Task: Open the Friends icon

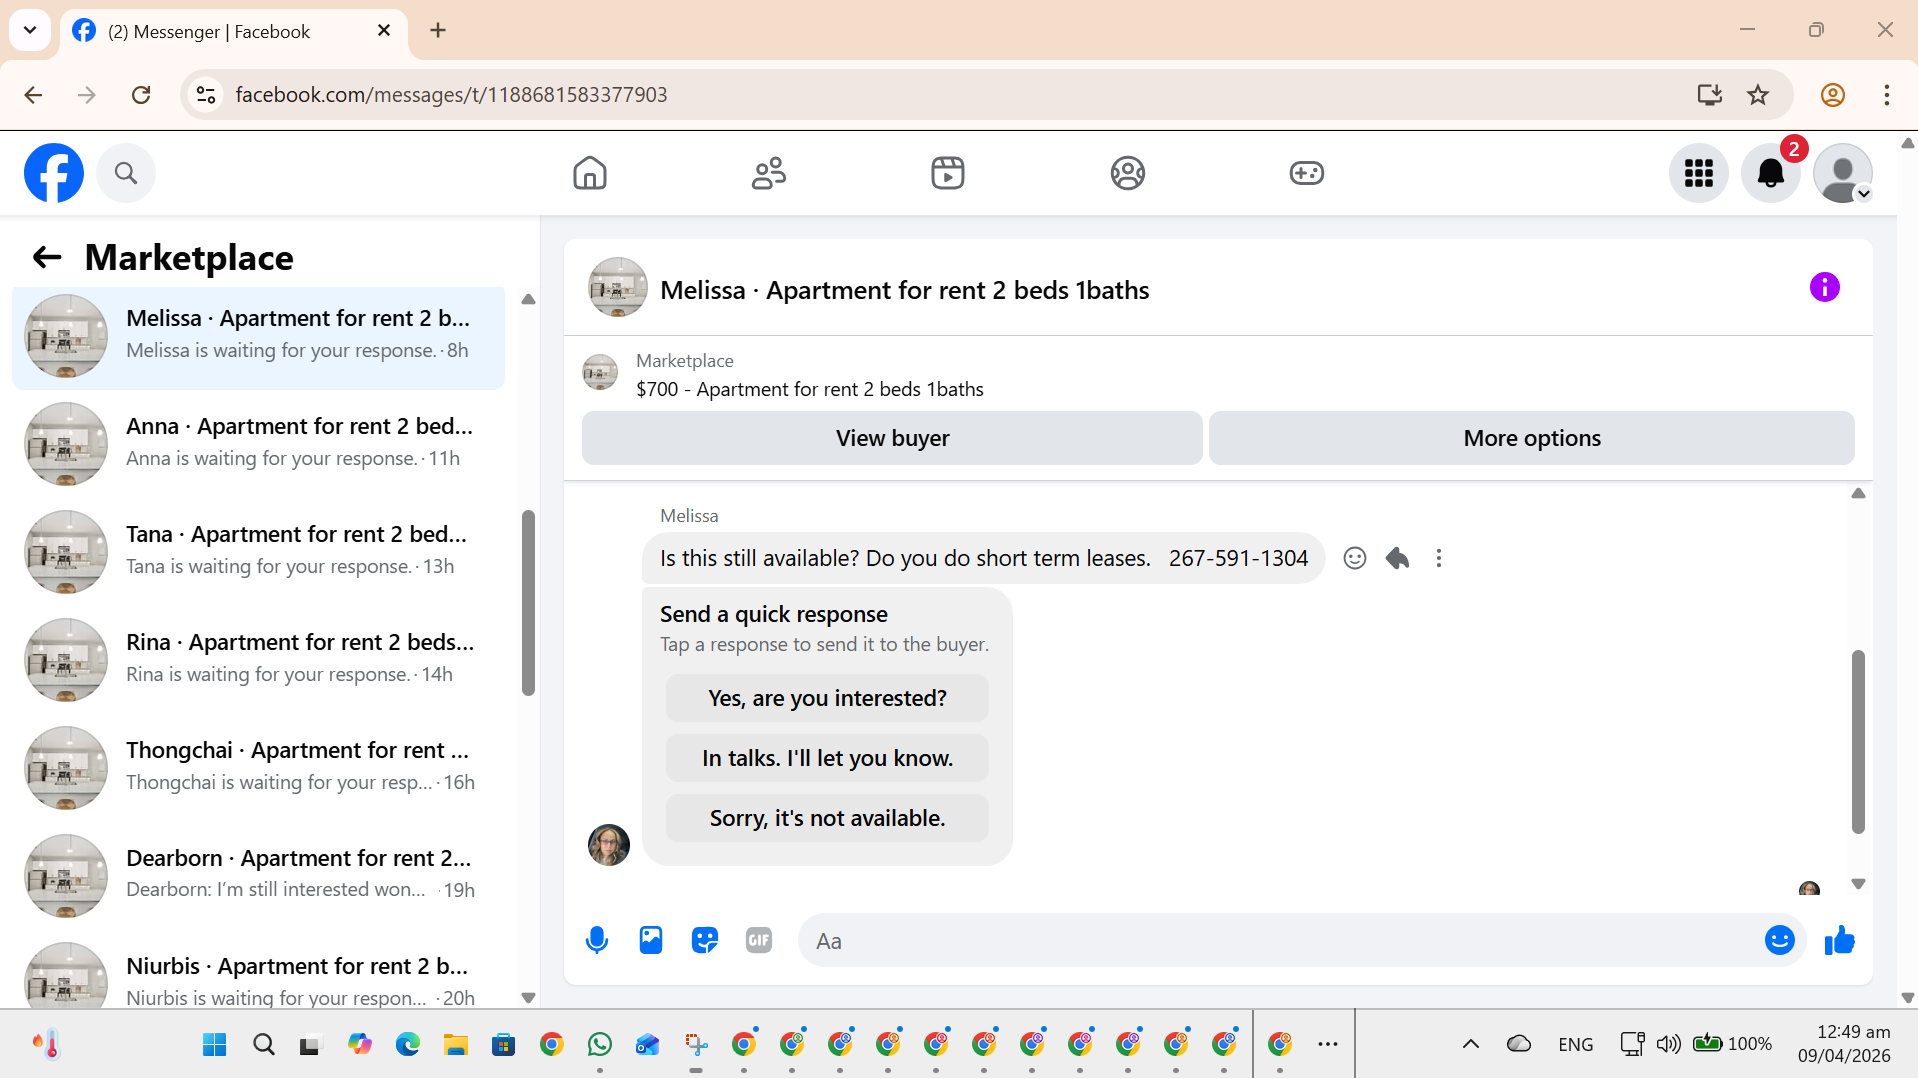Action: point(769,173)
